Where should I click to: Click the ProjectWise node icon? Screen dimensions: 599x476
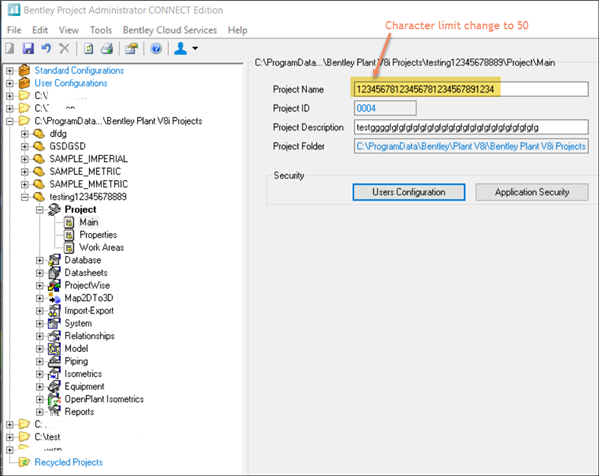coord(54,285)
